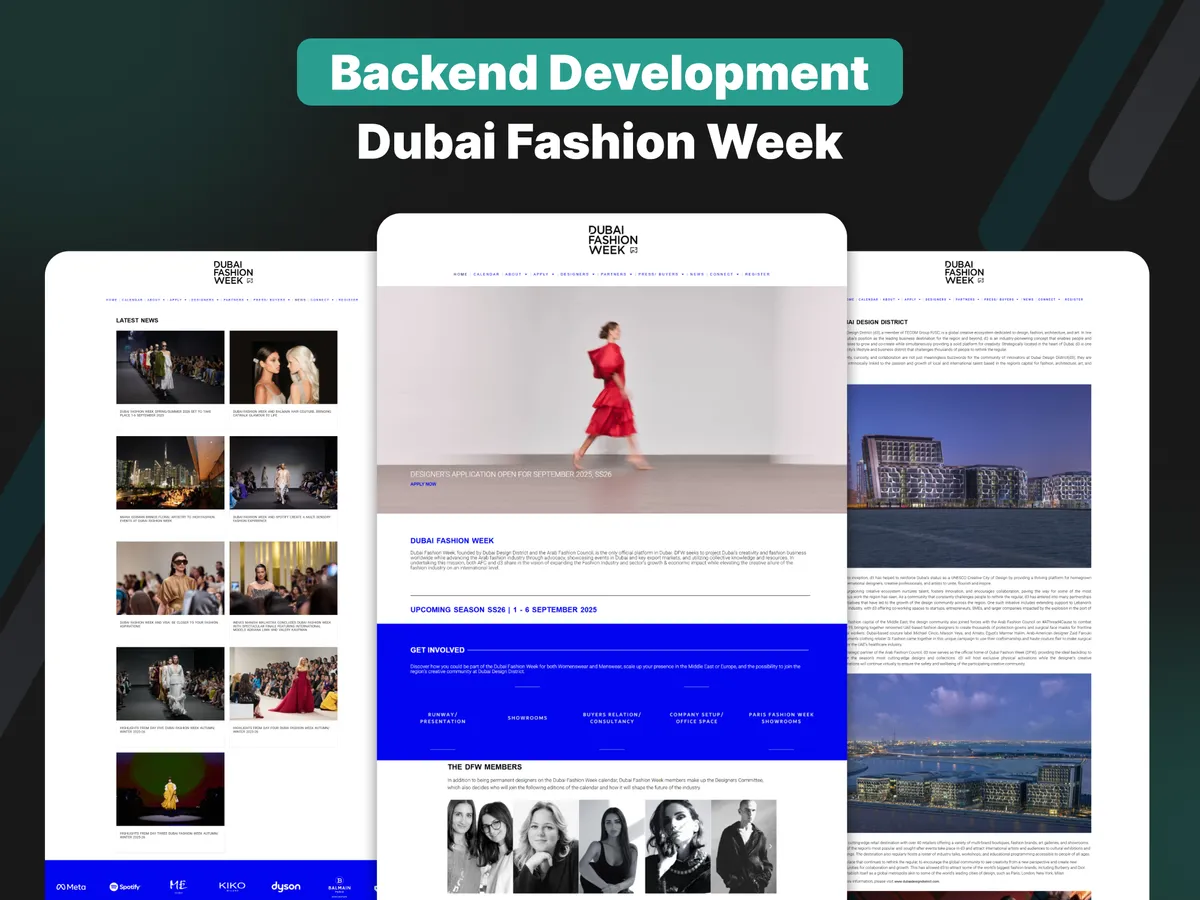Open the red gown runway news thumbnail
Screen dimensions: 1200x900
click(283, 684)
